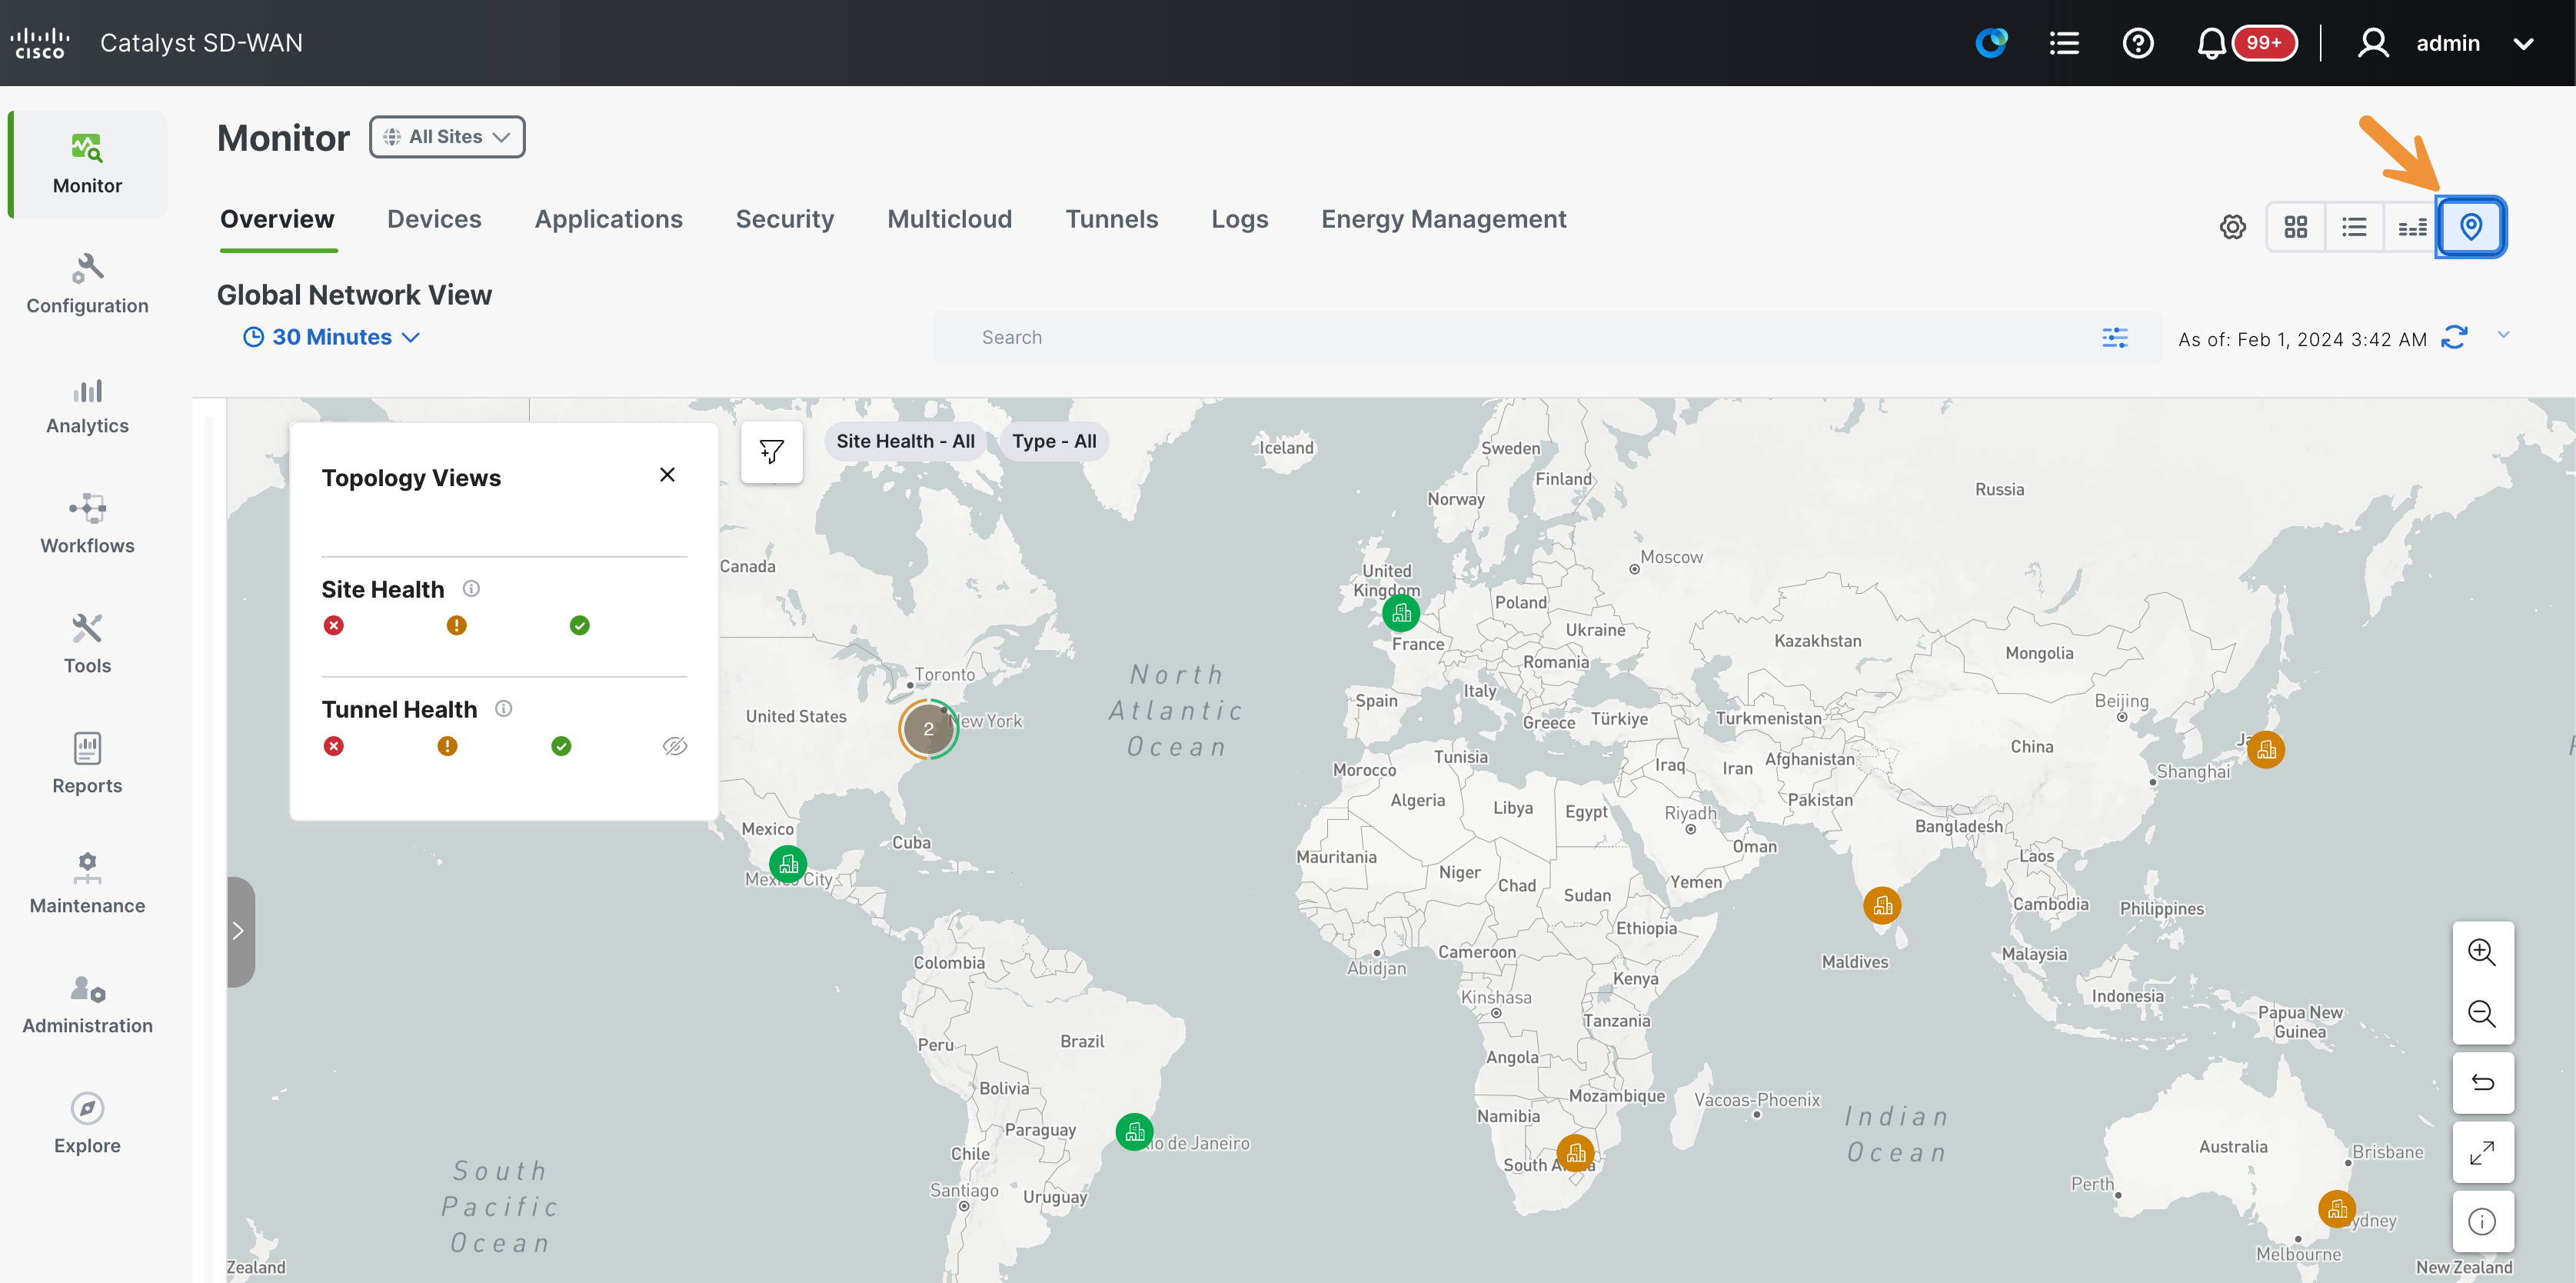Open the blue AI assistant icon
This screenshot has height=1283, width=2576.
coord(1991,43)
